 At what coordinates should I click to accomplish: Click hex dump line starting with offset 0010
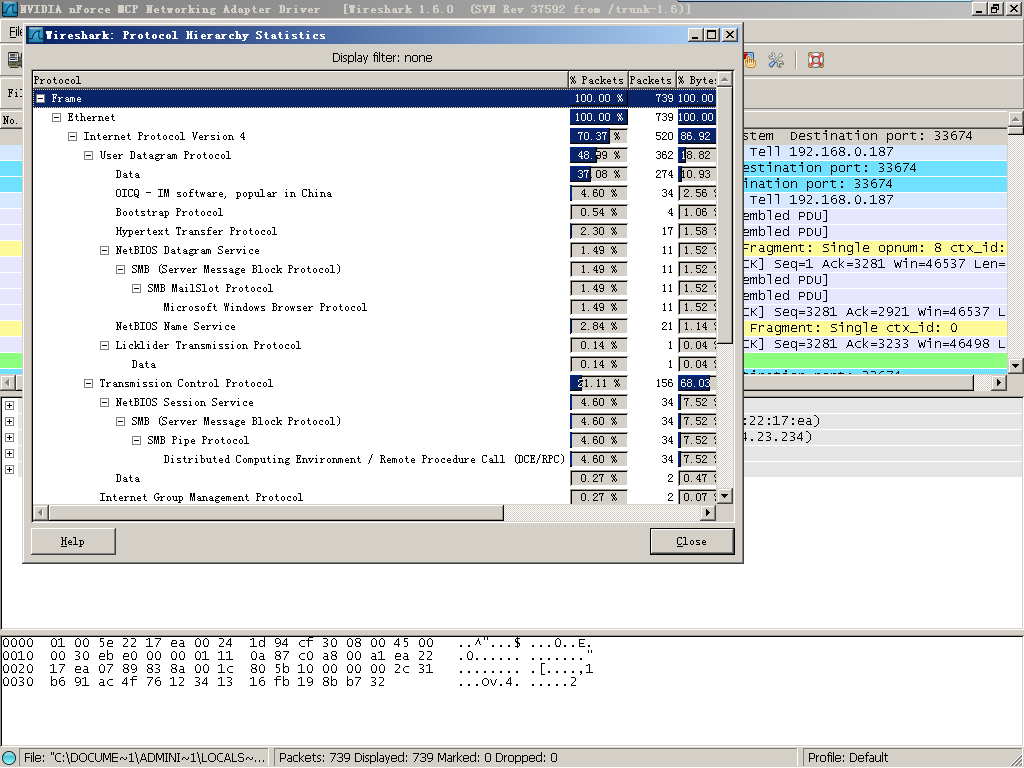pyautogui.click(x=297, y=656)
